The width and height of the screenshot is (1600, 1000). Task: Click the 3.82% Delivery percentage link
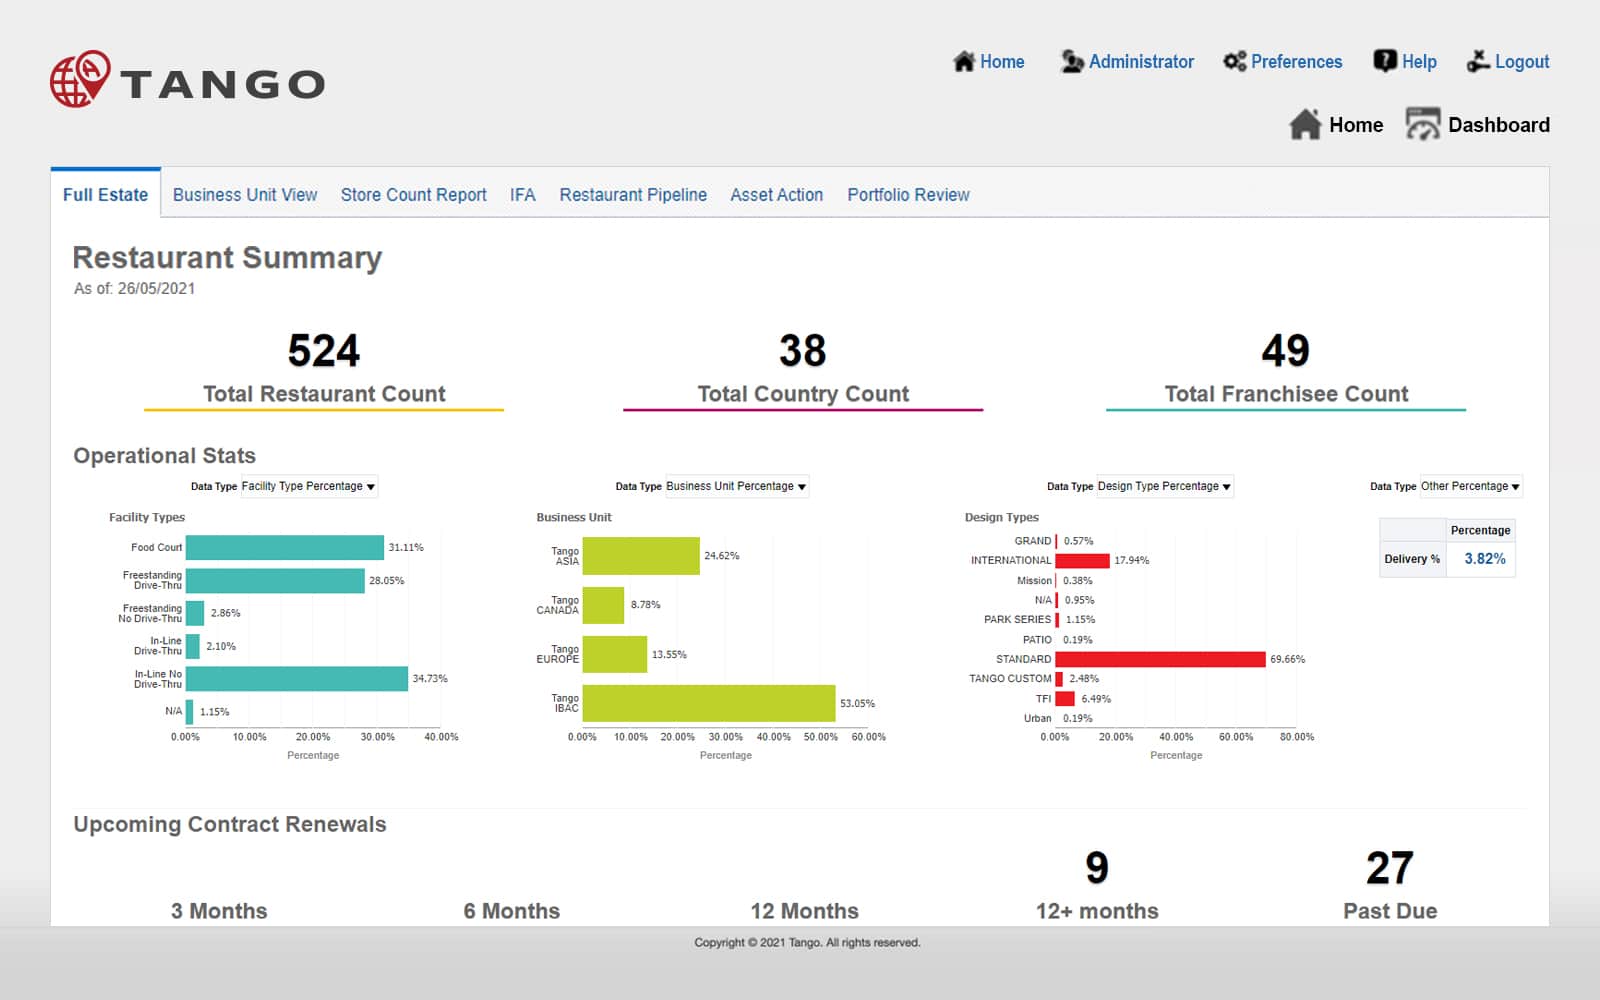[x=1485, y=559]
